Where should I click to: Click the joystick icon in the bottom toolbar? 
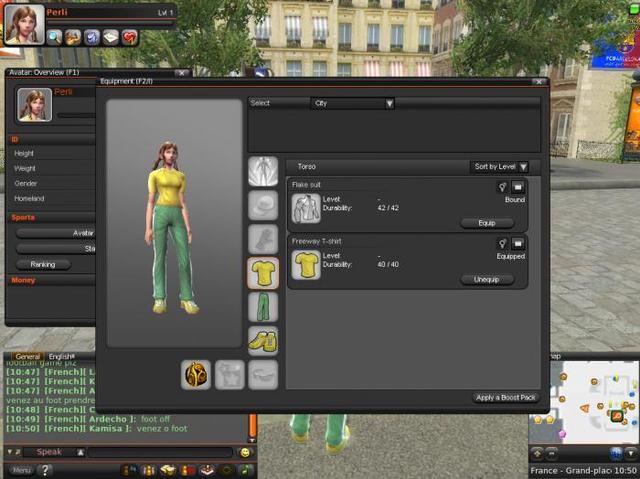207,470
